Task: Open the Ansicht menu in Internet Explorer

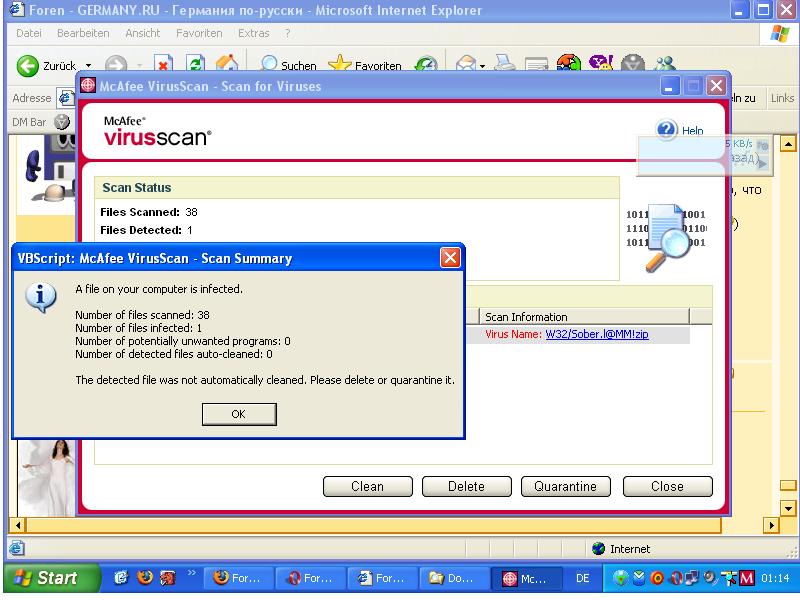Action: pos(143,33)
